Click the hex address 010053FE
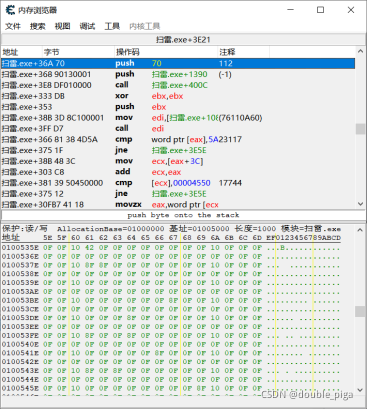 (x=20, y=335)
